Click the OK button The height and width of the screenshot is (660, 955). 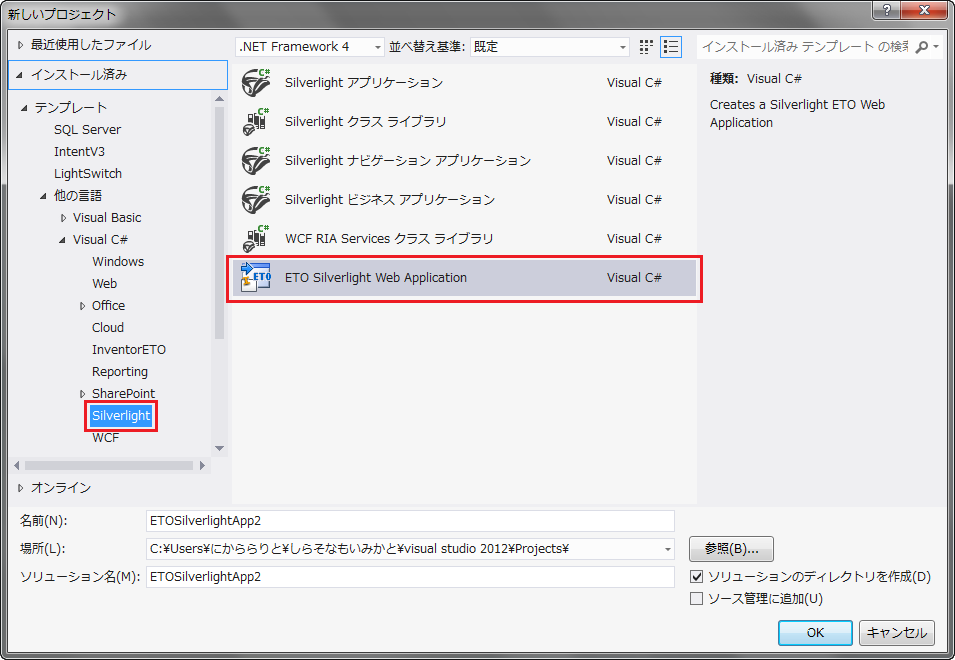pos(815,633)
